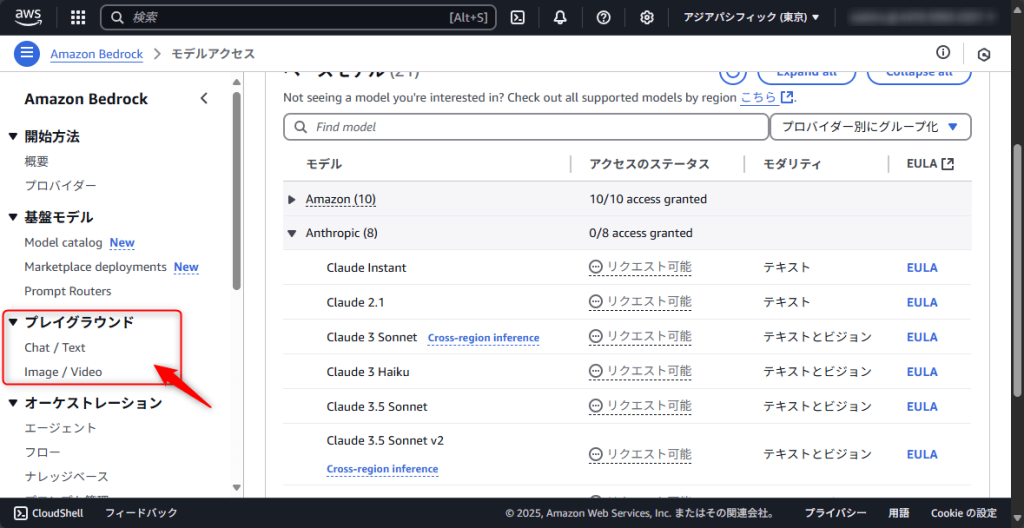Click Cross-region inference link for Claude 3 Sonnet
Image resolution: width=1024 pixels, height=528 pixels.
coord(483,338)
